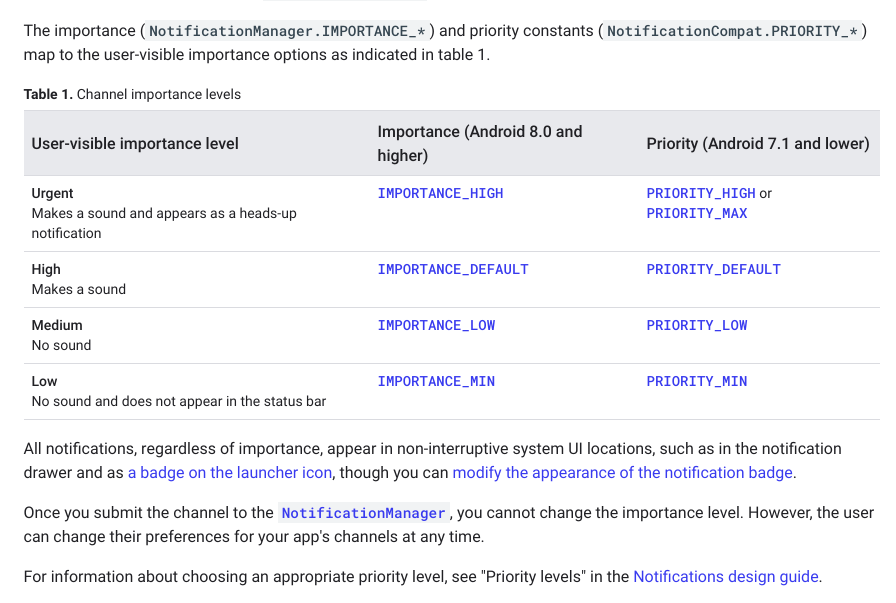
Task: Open the Notifications design guide link
Action: tap(725, 577)
